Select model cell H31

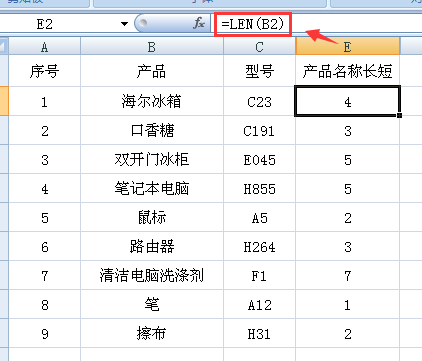(259, 333)
